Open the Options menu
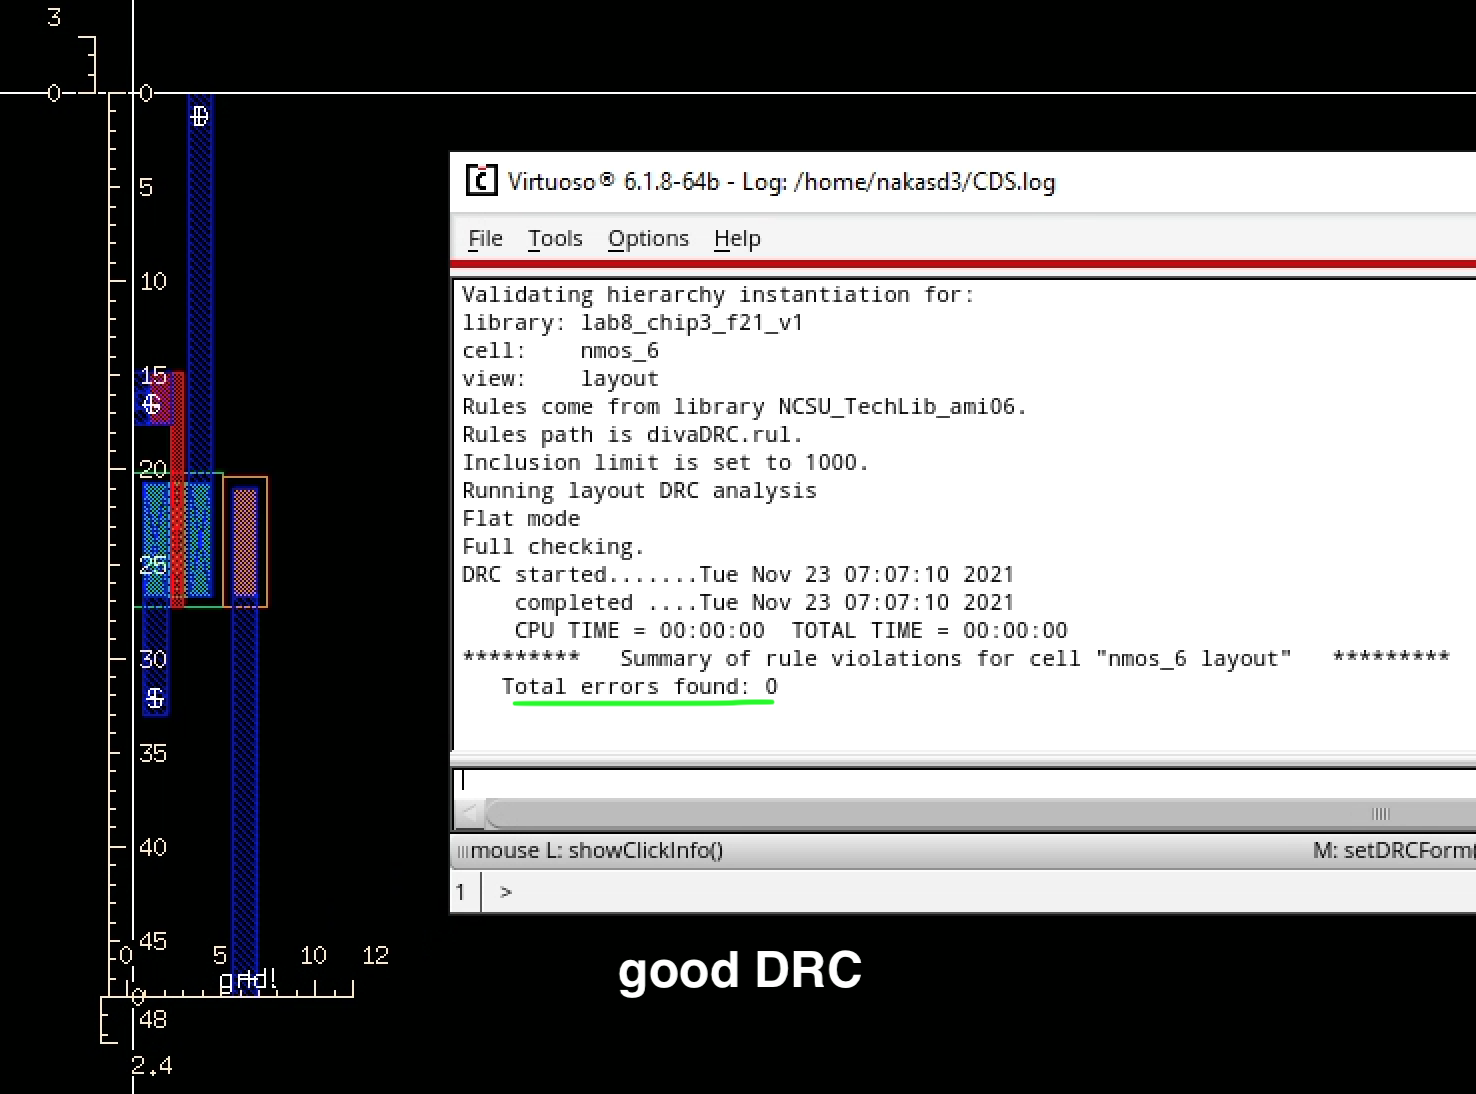 pyautogui.click(x=648, y=238)
